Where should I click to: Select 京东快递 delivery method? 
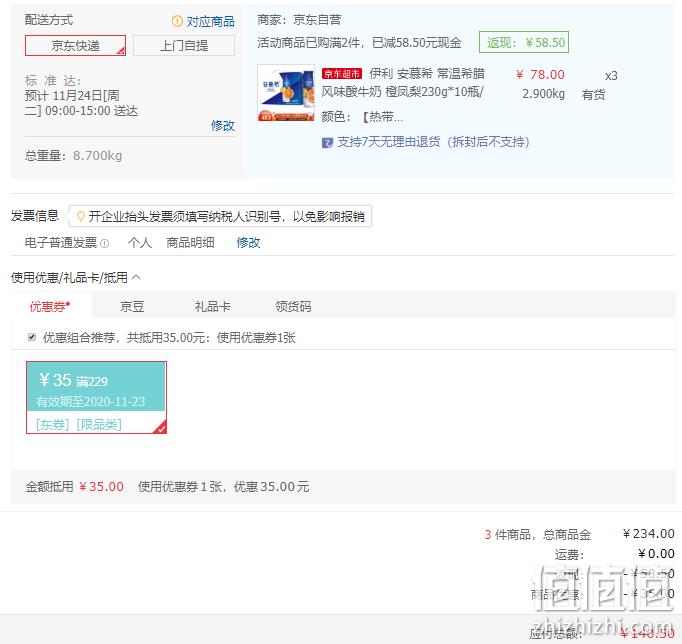coord(75,45)
